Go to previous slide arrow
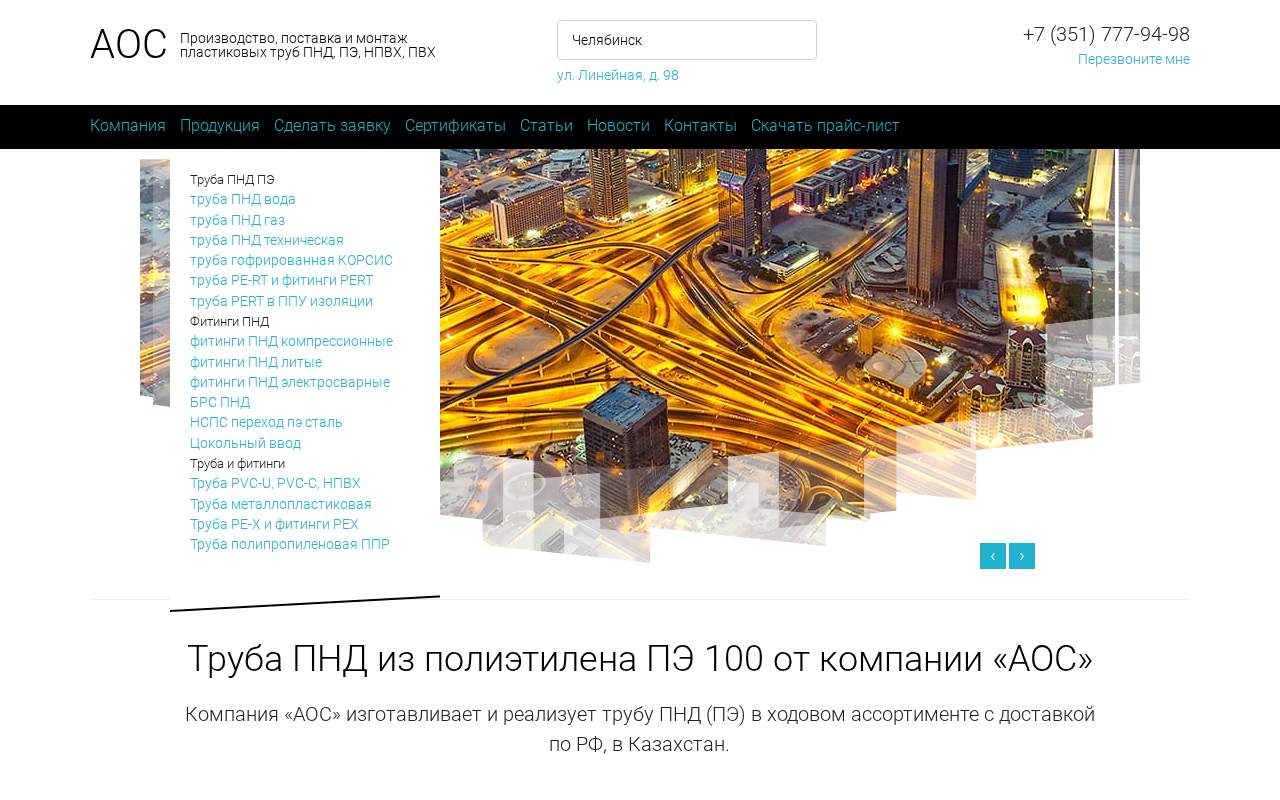This screenshot has height=800, width=1280. coord(993,556)
